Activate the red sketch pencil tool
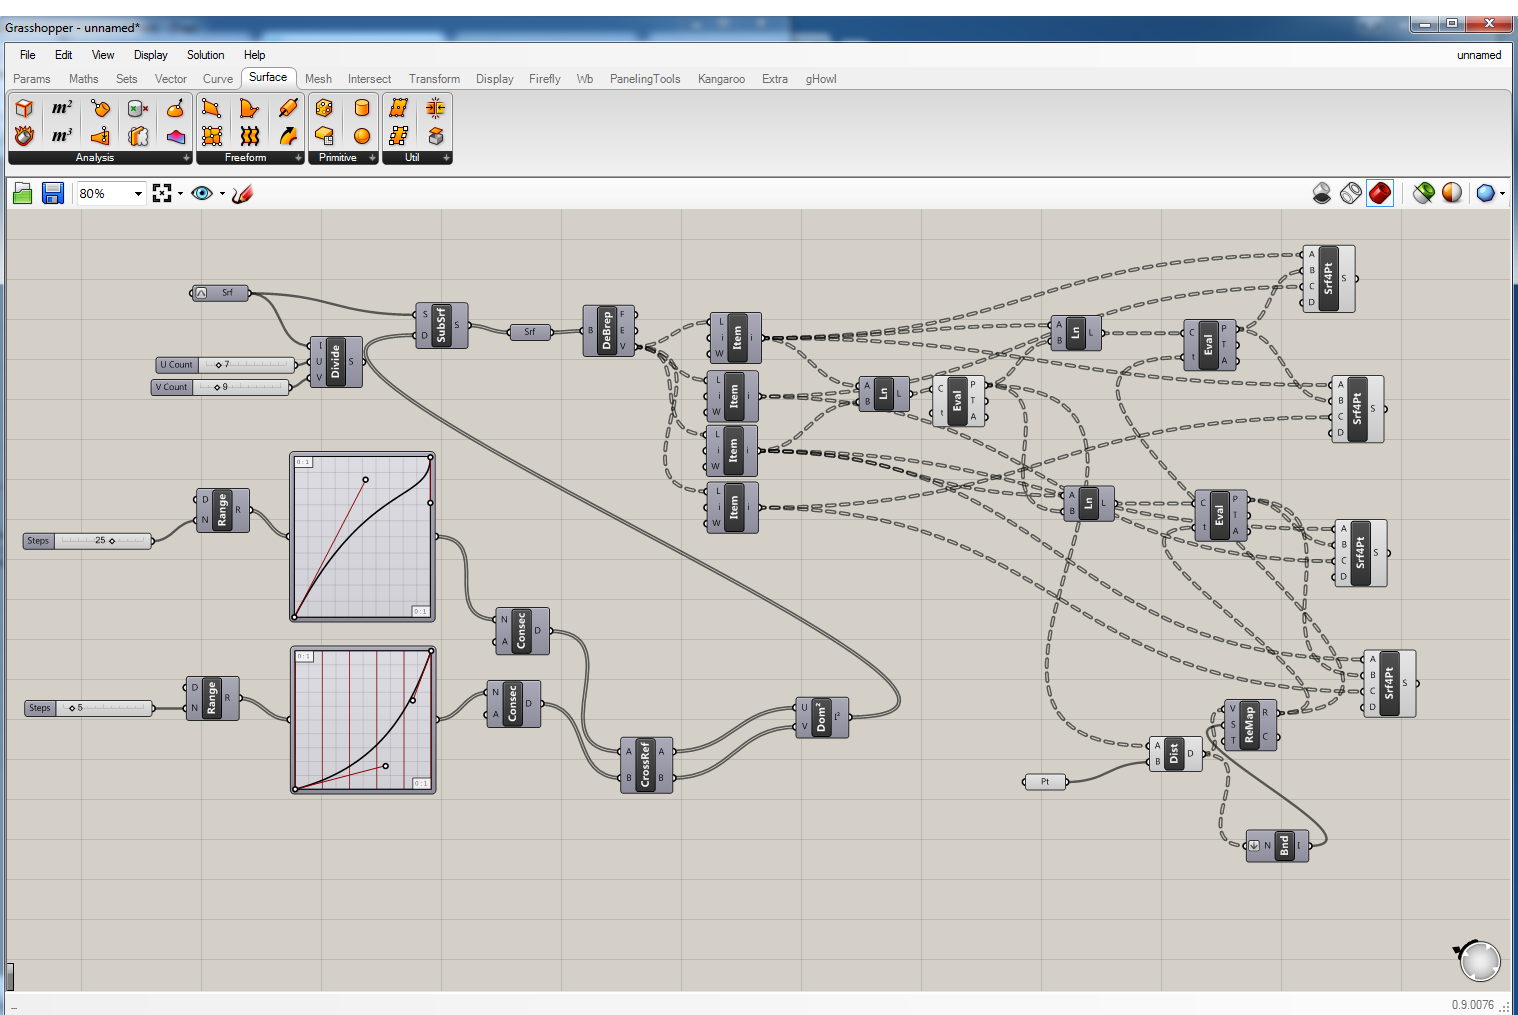Viewport: 1518px width, 1015px height. click(x=242, y=193)
